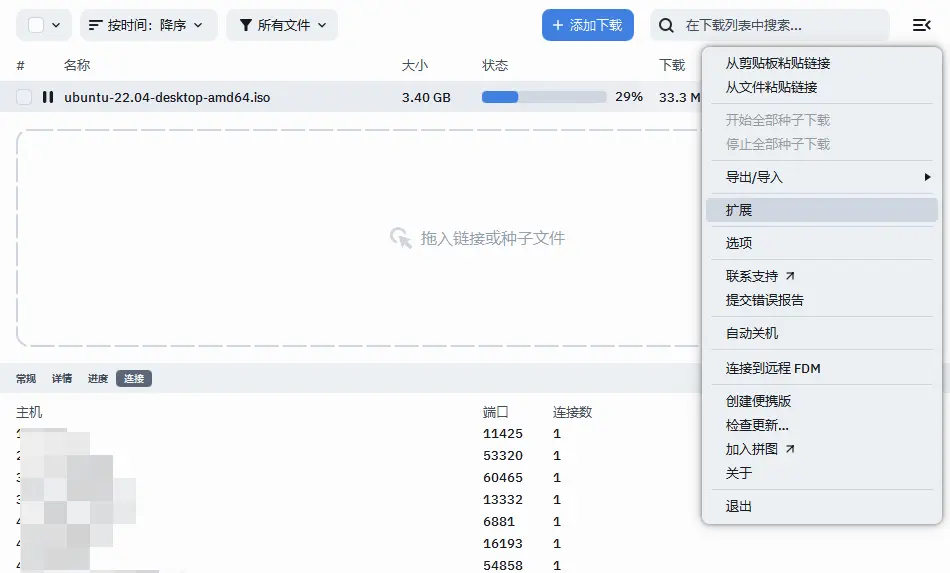Image resolution: width=950 pixels, height=573 pixels.
Task: Expand the 导出/导入 submenu arrow
Action: (x=927, y=177)
